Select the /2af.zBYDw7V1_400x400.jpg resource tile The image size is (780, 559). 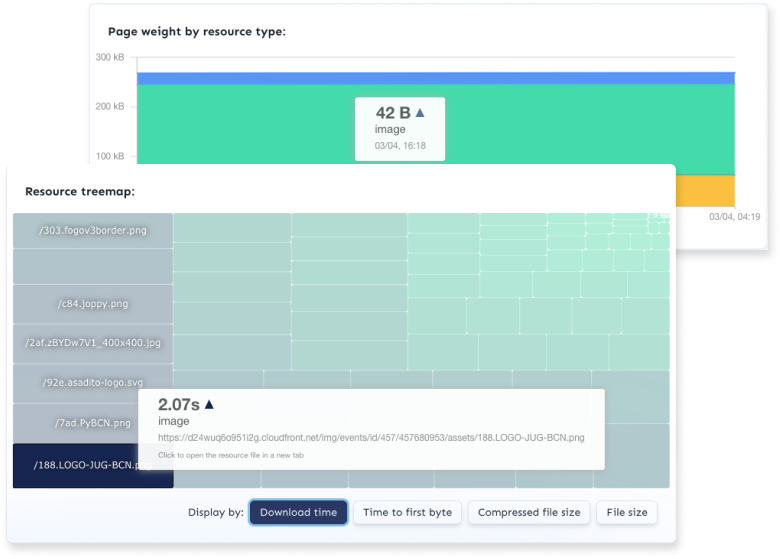click(x=92, y=343)
